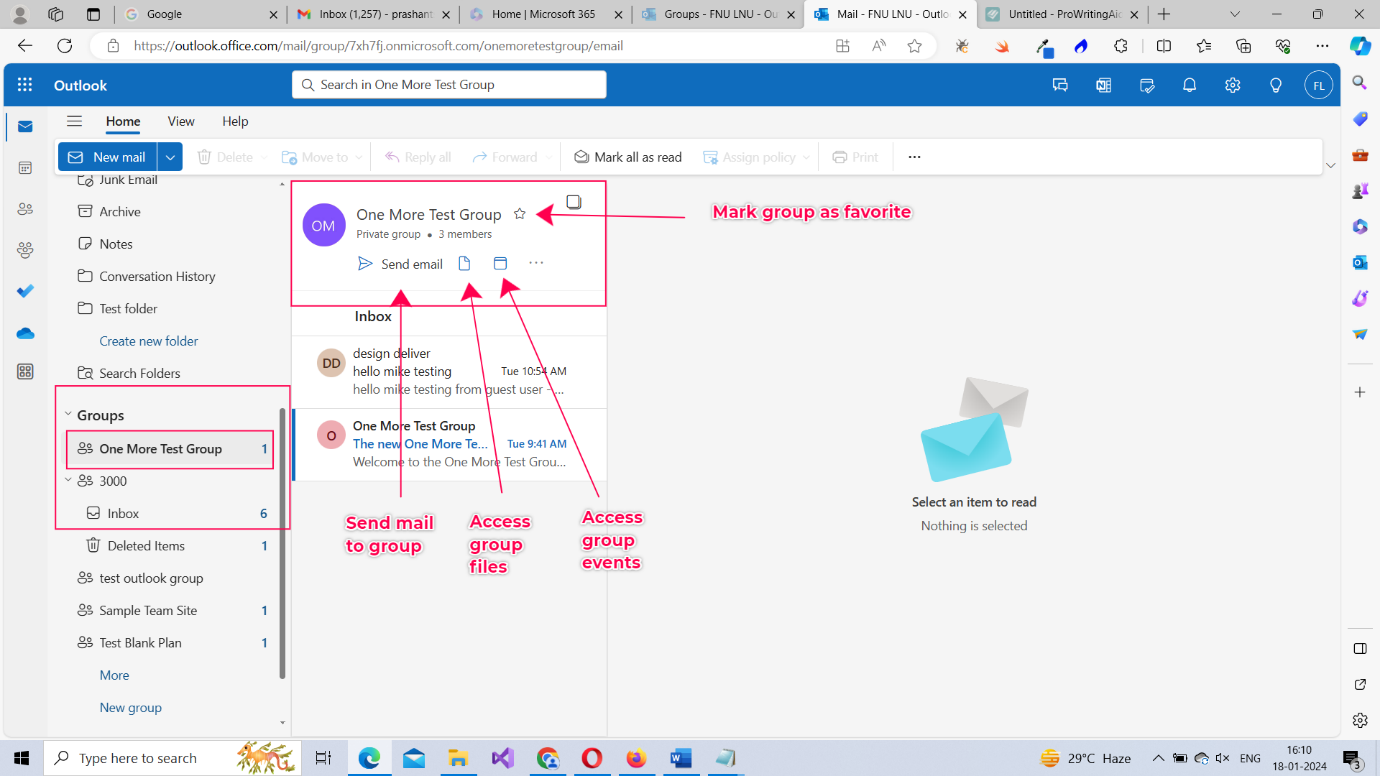The width and height of the screenshot is (1380, 776).
Task: Open Sample Team Site group
Action: (x=166, y=610)
